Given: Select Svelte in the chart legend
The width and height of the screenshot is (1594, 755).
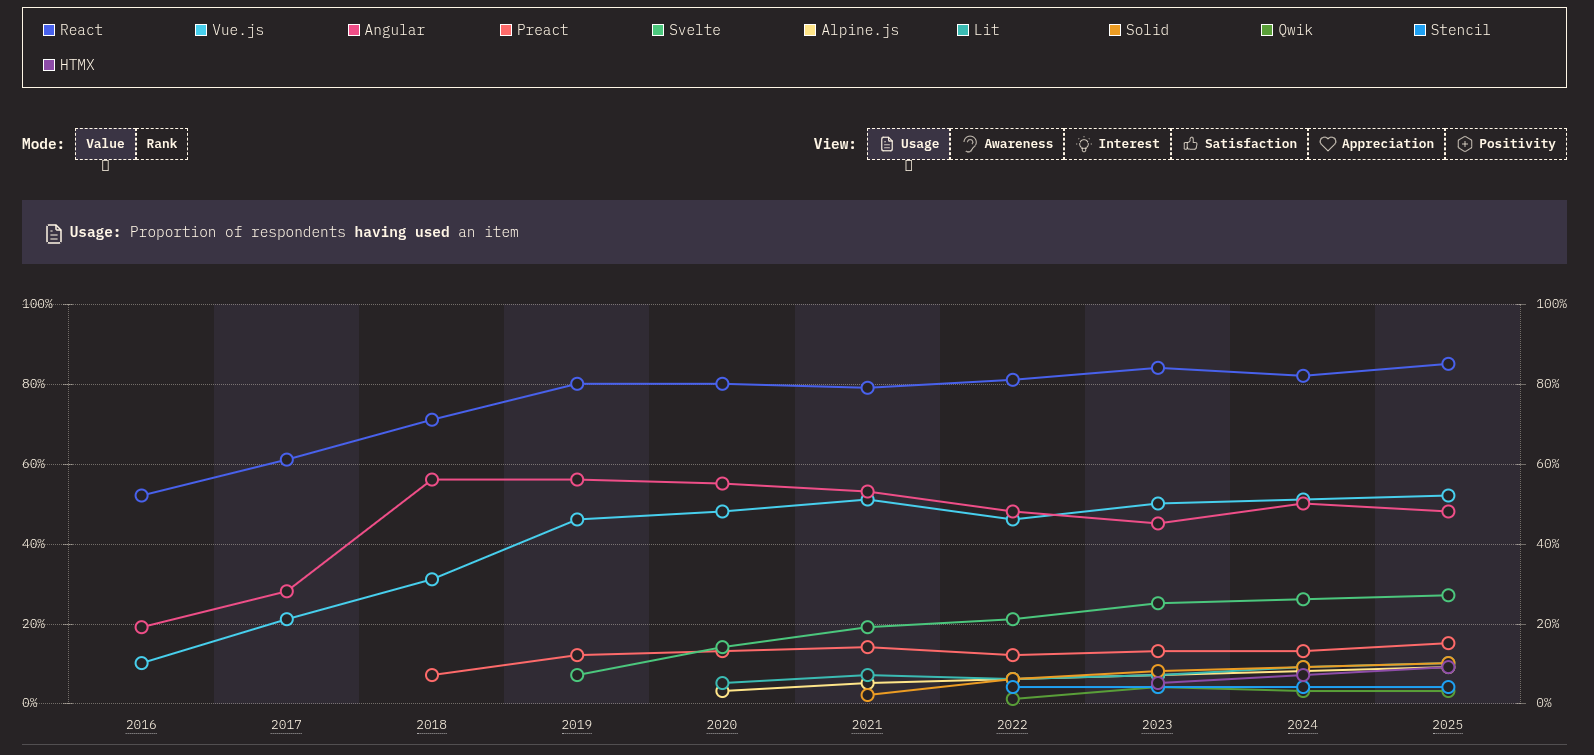Looking at the screenshot, I should [x=686, y=30].
